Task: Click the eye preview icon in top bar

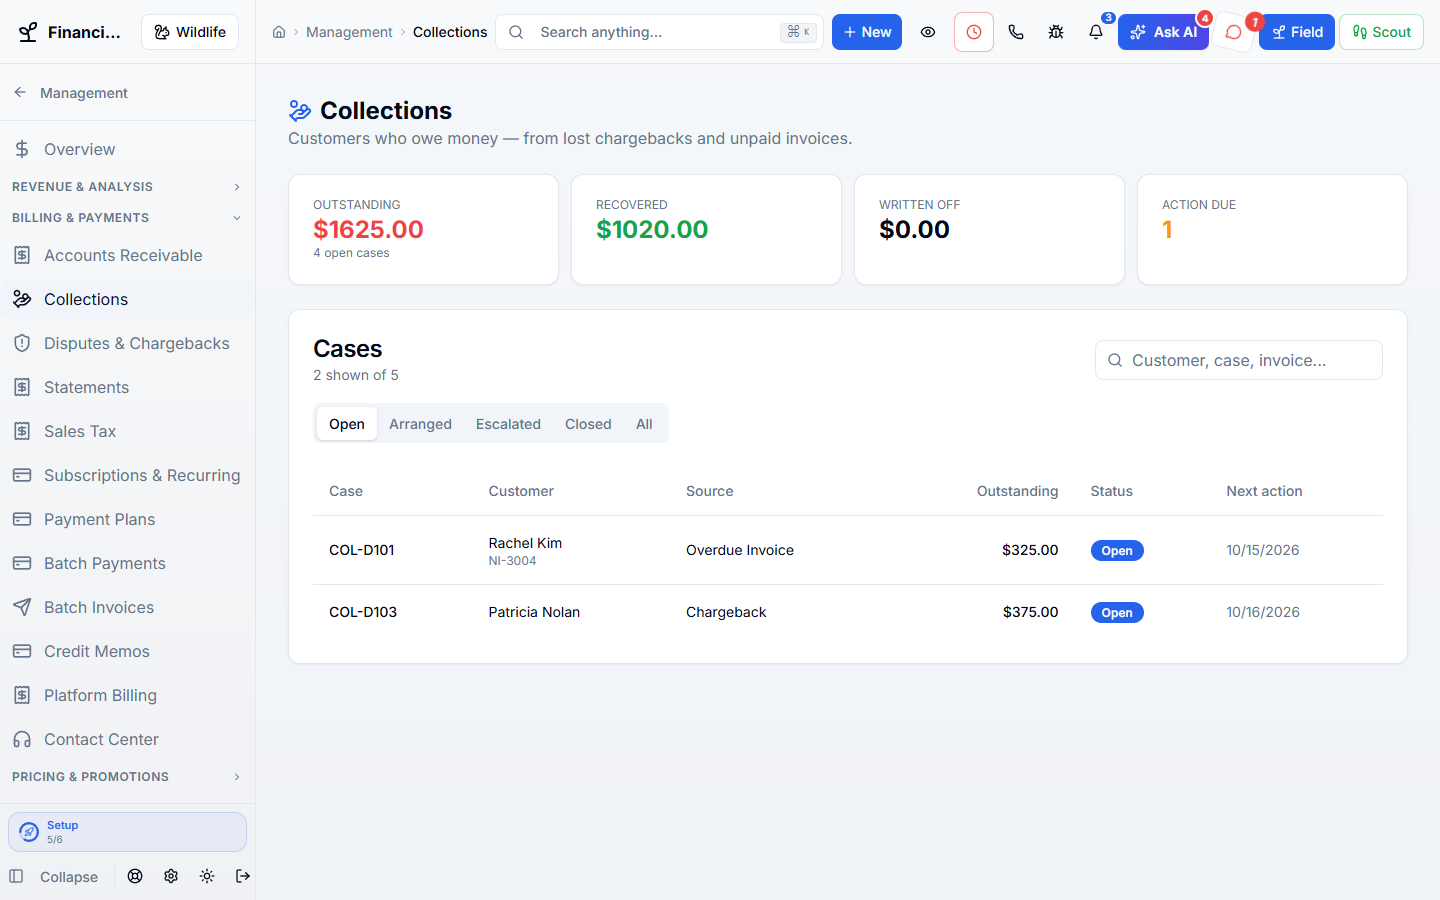Action: click(928, 32)
